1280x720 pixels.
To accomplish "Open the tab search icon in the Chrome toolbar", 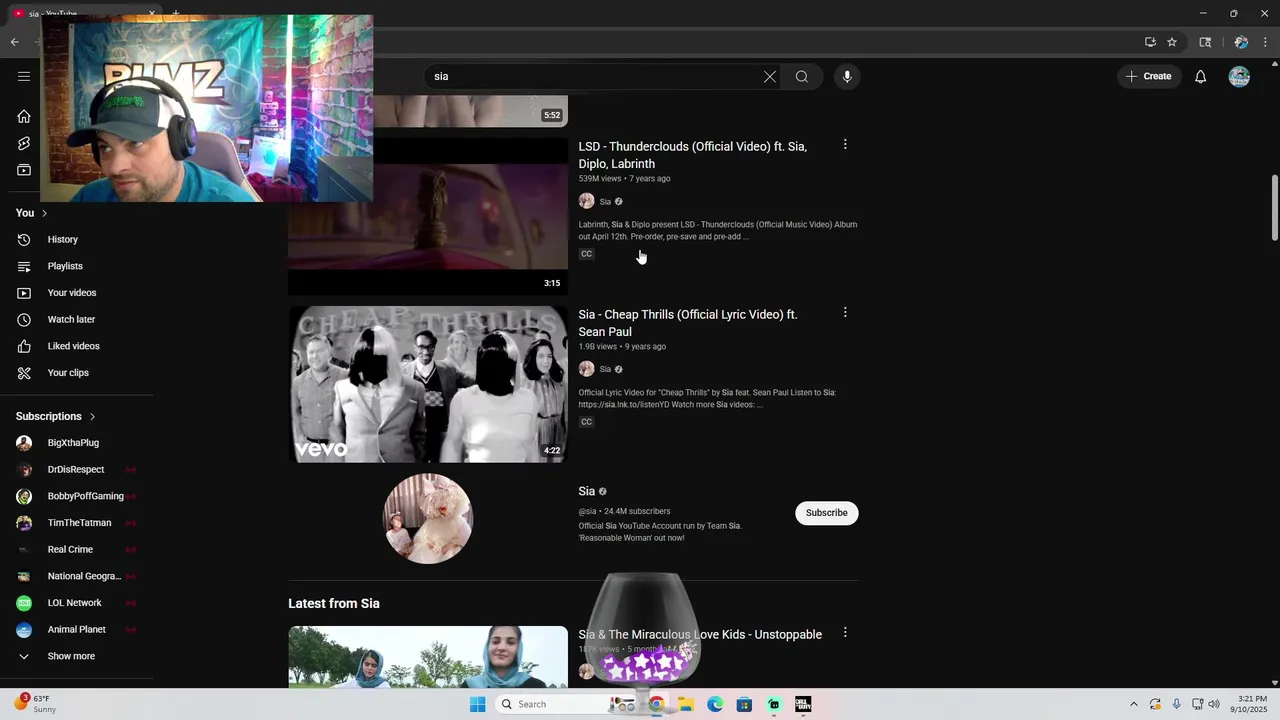I will 1205,42.
